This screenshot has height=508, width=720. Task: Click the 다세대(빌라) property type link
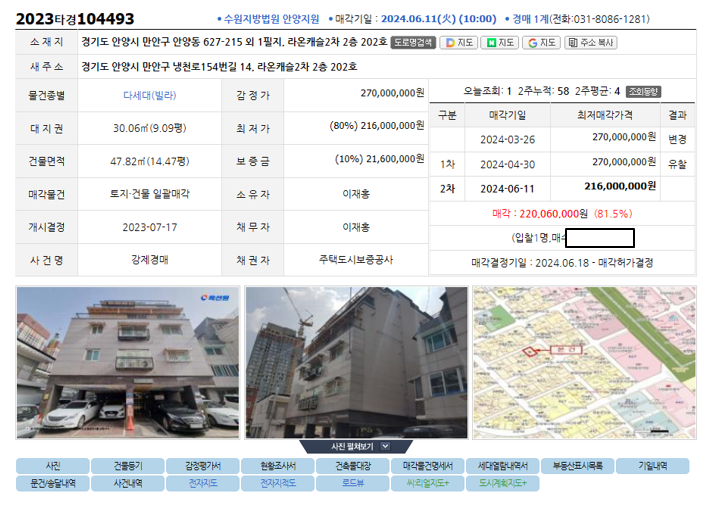pos(150,95)
